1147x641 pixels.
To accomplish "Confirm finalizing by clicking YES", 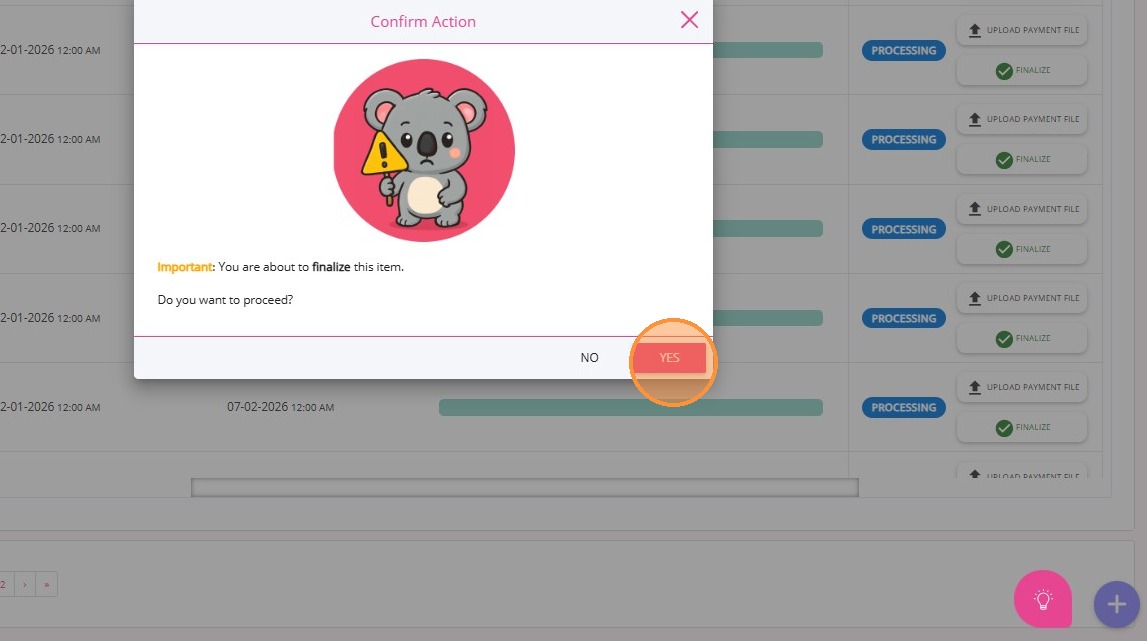I will 669,358.
